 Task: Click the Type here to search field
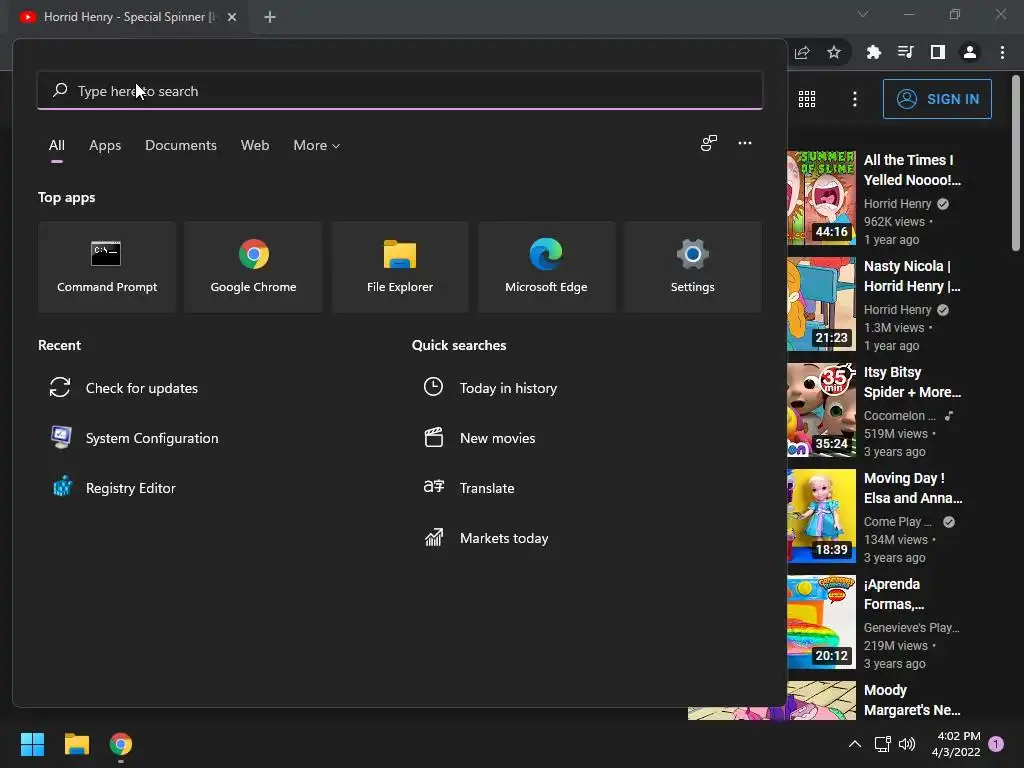pyautogui.click(x=400, y=91)
